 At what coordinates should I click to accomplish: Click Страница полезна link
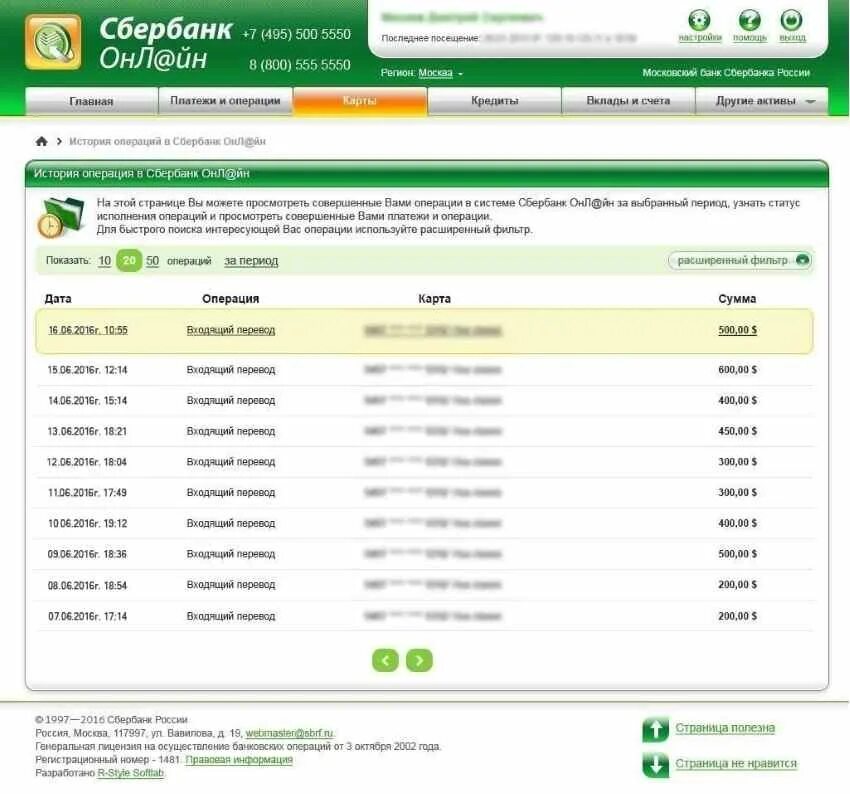(725, 728)
